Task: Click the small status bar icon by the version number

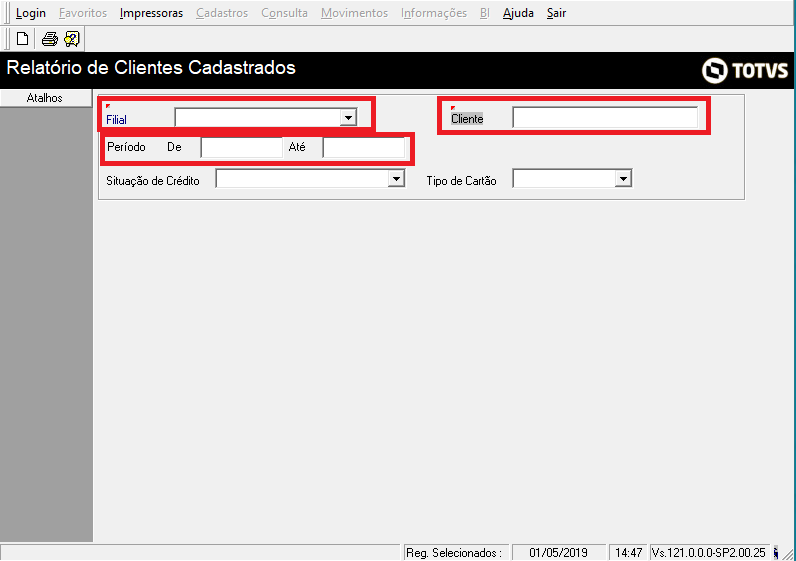Action: coord(776,552)
